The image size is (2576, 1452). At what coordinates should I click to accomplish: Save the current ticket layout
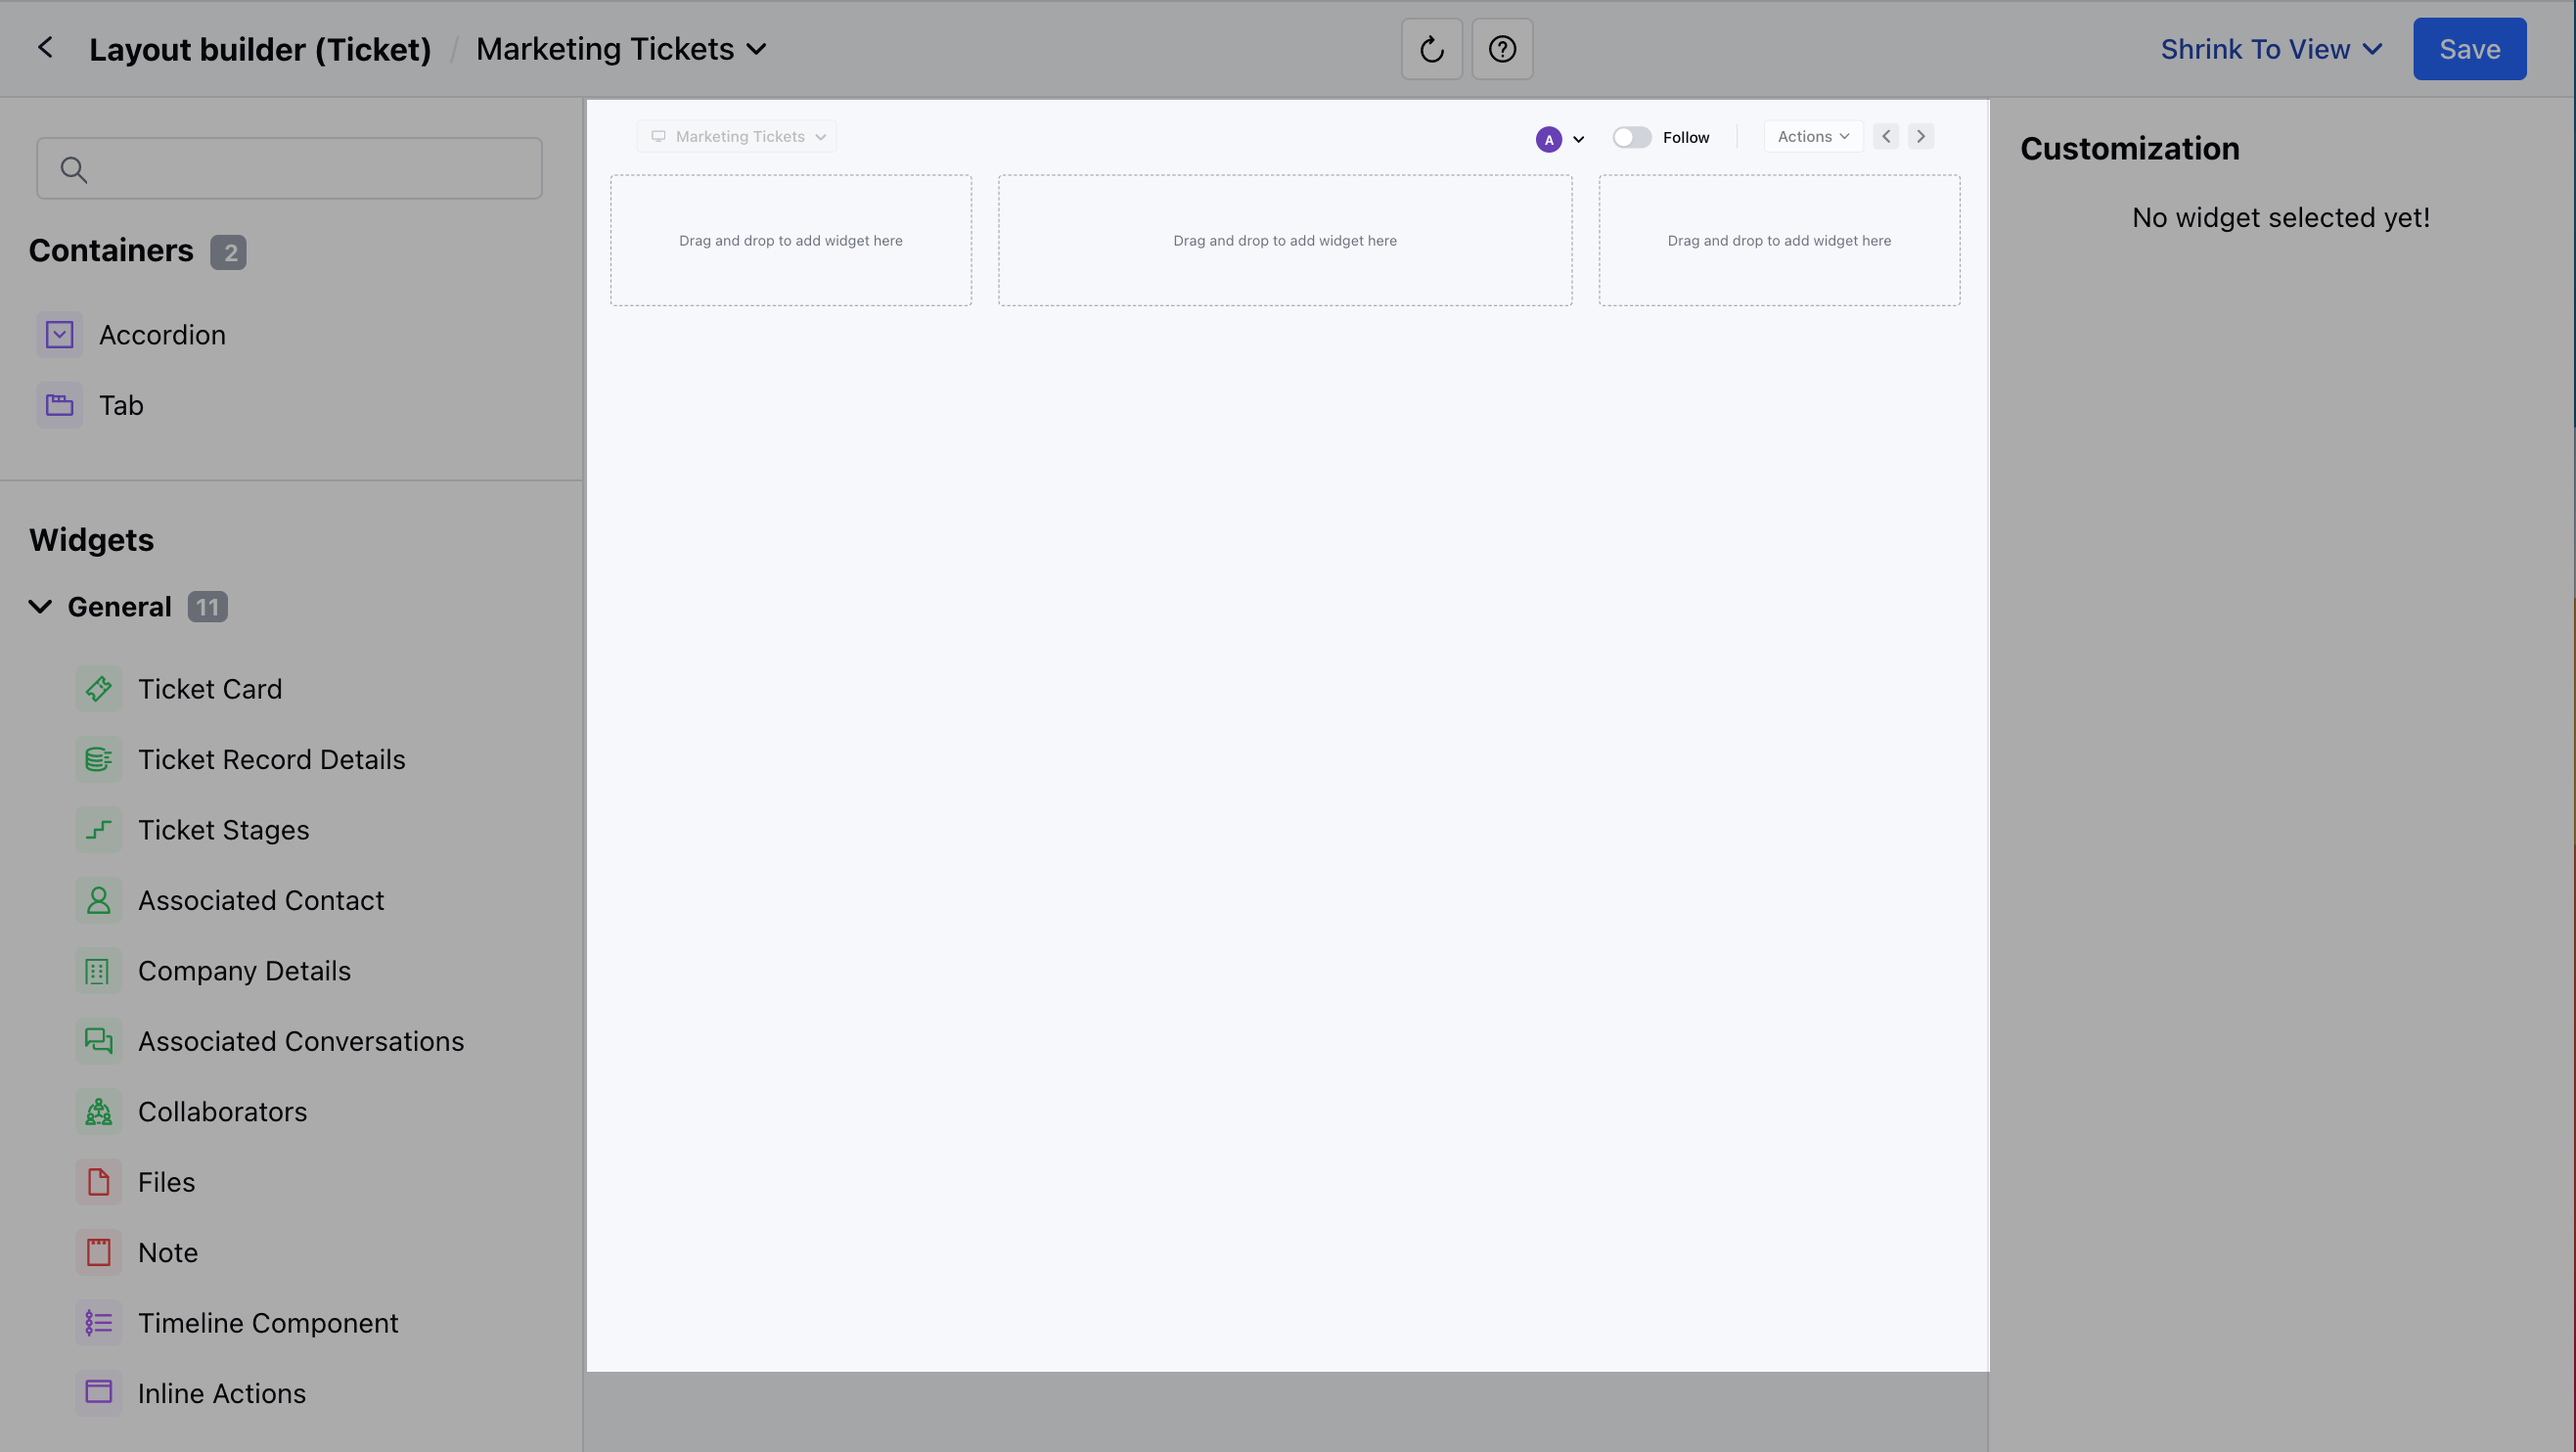2468,48
